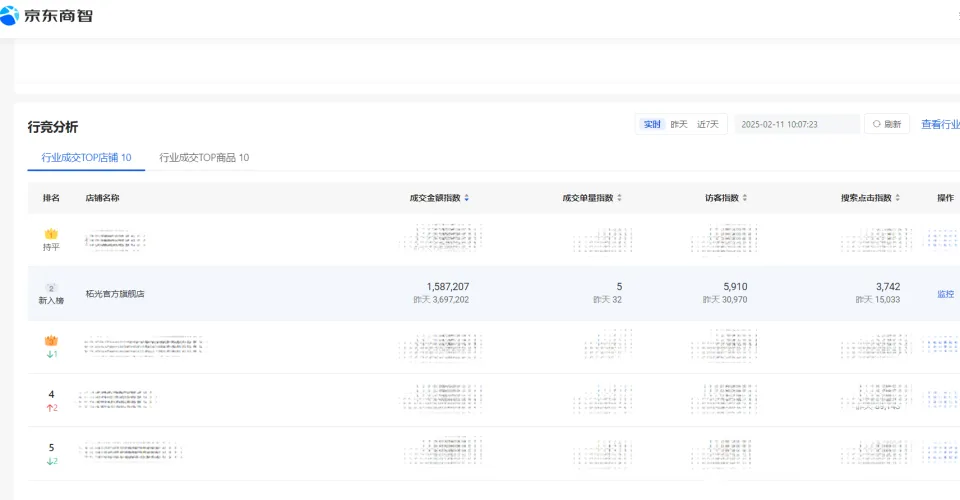Screen dimensions: 960x500
Task: Sort by 搜索点击指数 arrow icon
Action: pyautogui.click(x=898, y=198)
